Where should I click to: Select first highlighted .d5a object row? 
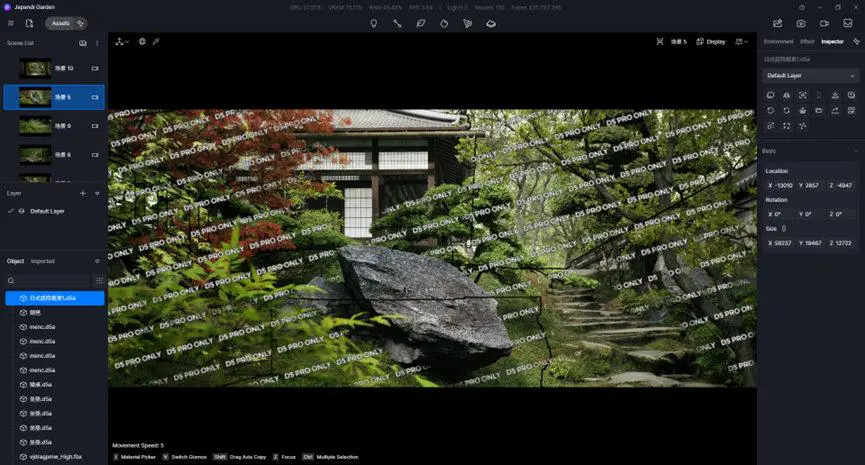pyautogui.click(x=55, y=298)
